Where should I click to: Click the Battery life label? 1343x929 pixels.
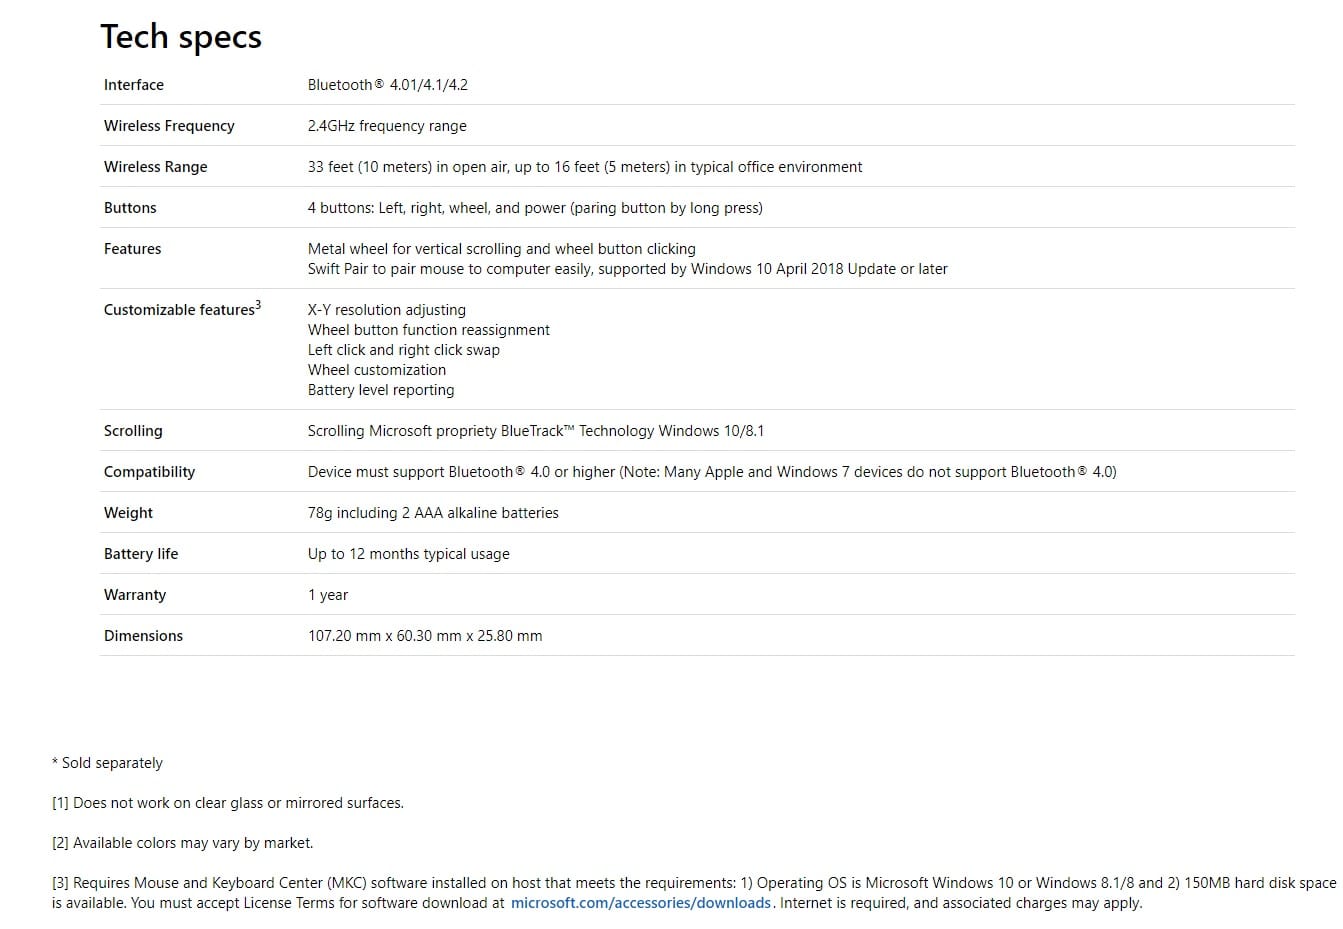tap(141, 554)
